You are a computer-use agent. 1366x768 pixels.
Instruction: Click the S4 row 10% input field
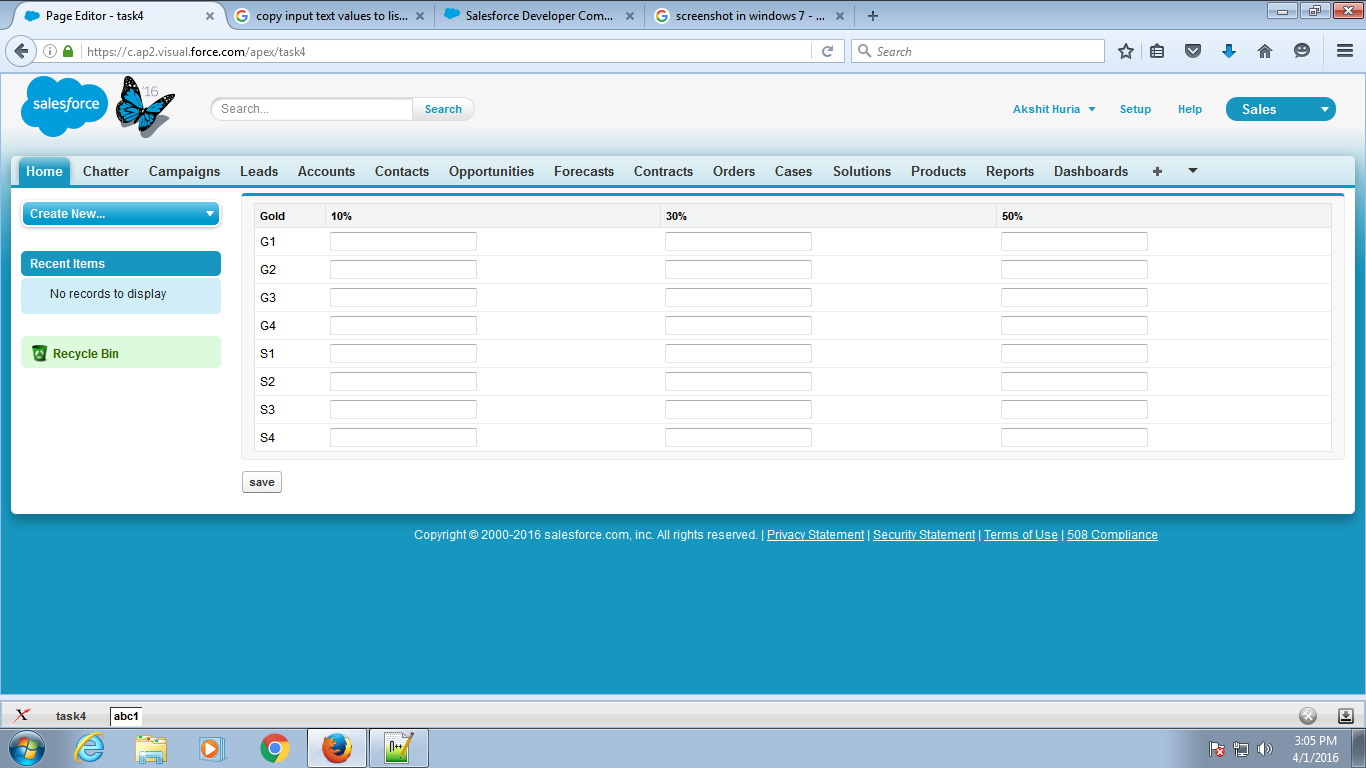click(x=403, y=438)
